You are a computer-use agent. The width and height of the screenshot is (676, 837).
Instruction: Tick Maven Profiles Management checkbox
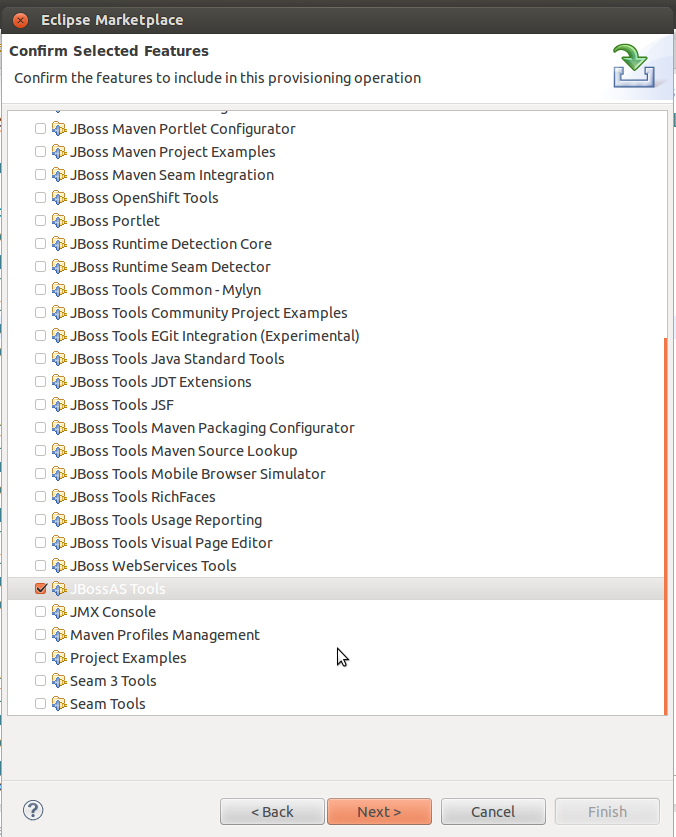[x=40, y=634]
